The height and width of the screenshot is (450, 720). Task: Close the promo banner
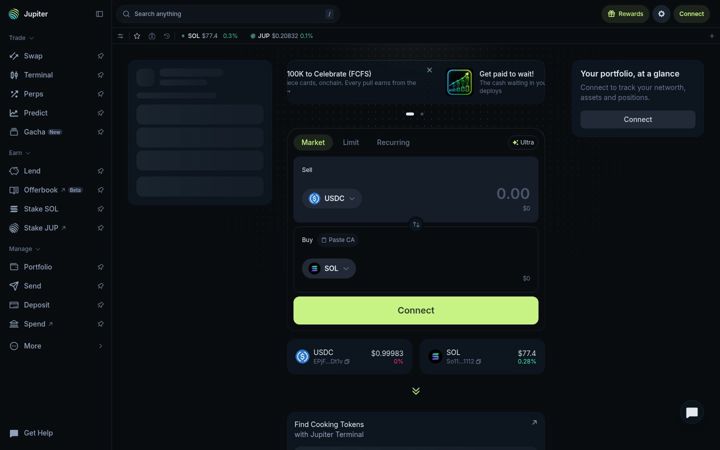pyautogui.click(x=429, y=70)
